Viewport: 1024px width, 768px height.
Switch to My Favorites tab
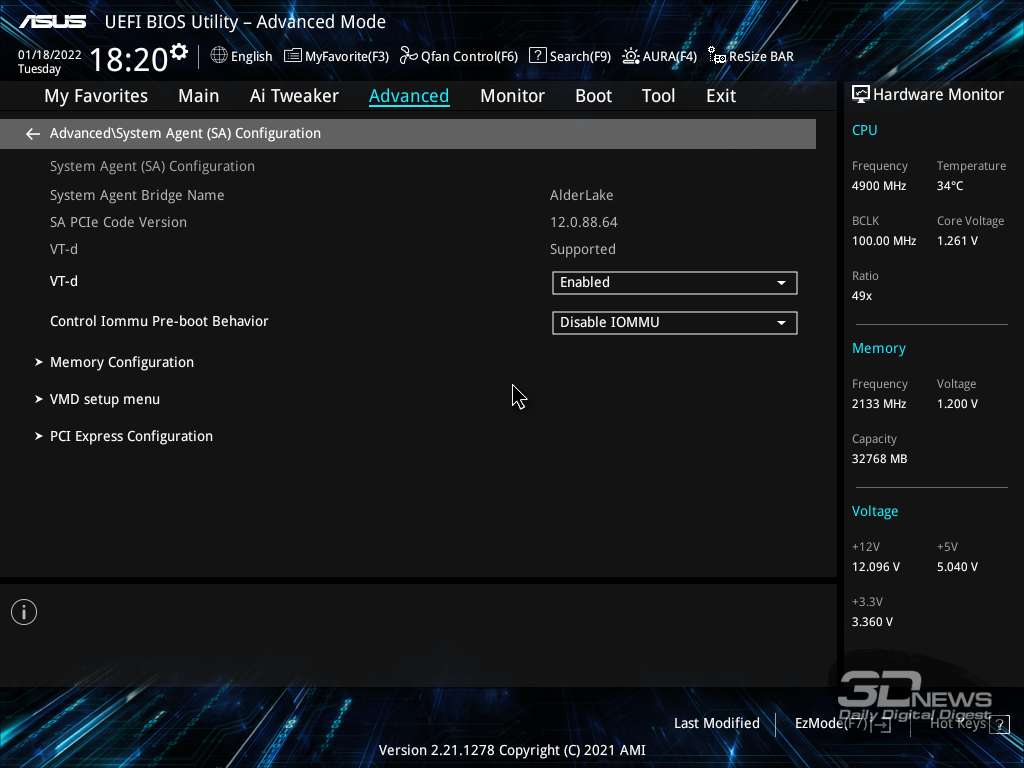96,96
